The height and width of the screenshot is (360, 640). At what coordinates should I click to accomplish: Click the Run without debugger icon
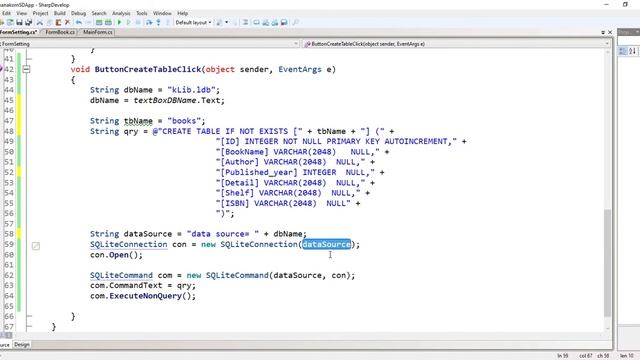pos(129,22)
